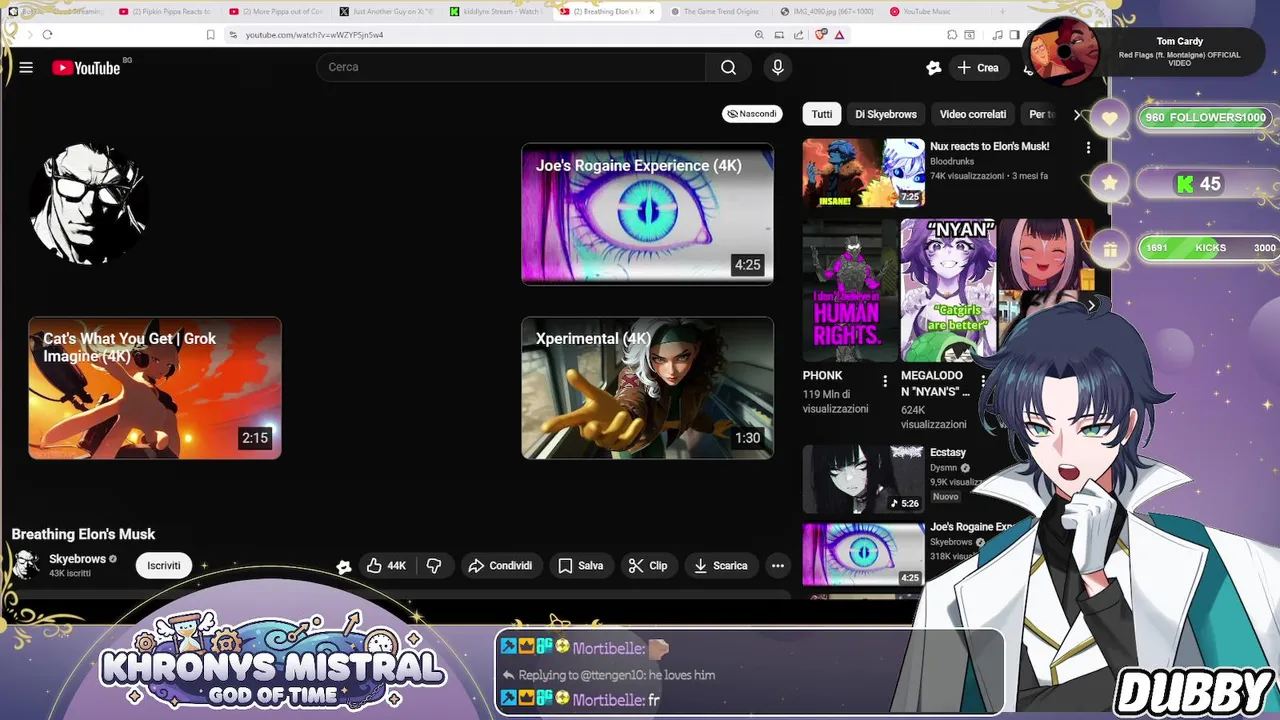The height and width of the screenshot is (720, 1280).
Task: Go to the YouTube home logo
Action: [x=86, y=68]
